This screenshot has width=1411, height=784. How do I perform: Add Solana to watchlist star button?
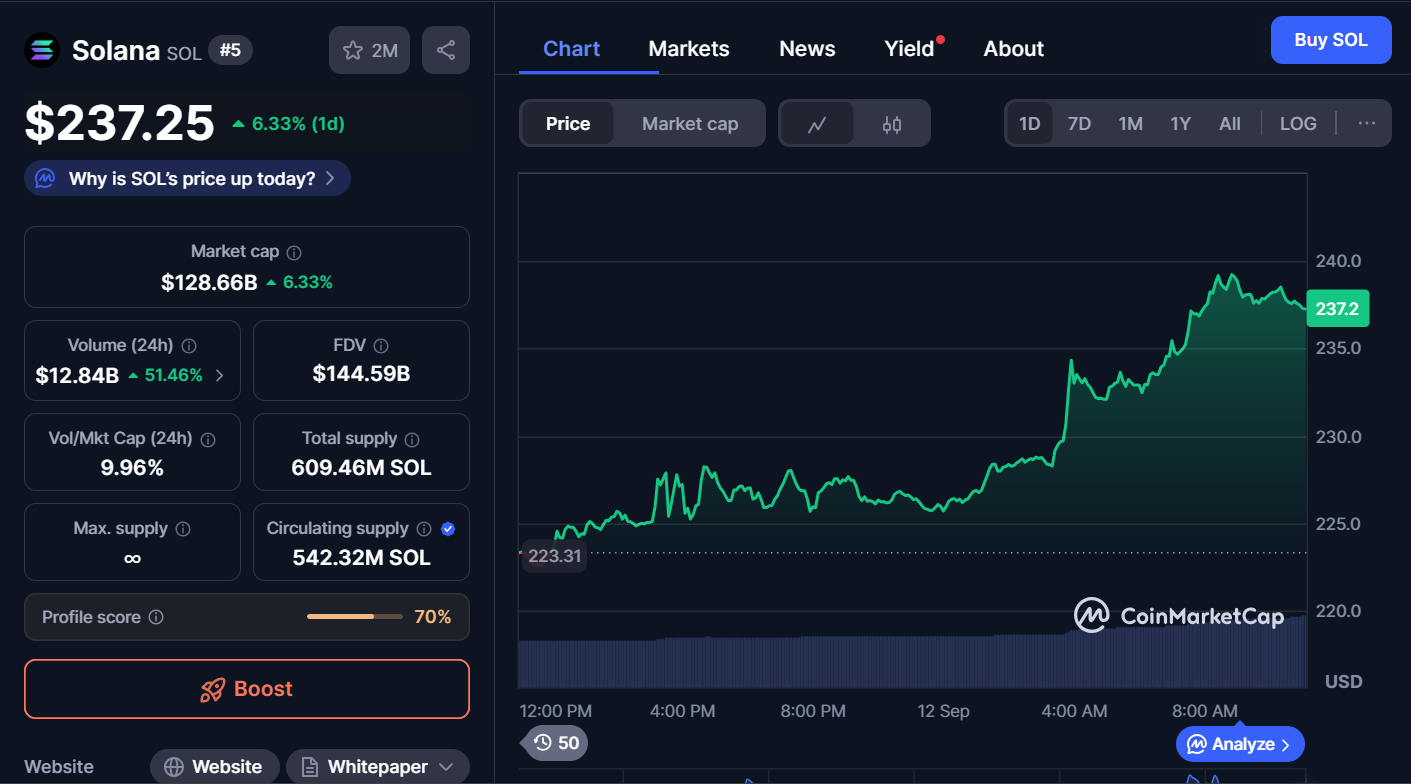pos(370,50)
